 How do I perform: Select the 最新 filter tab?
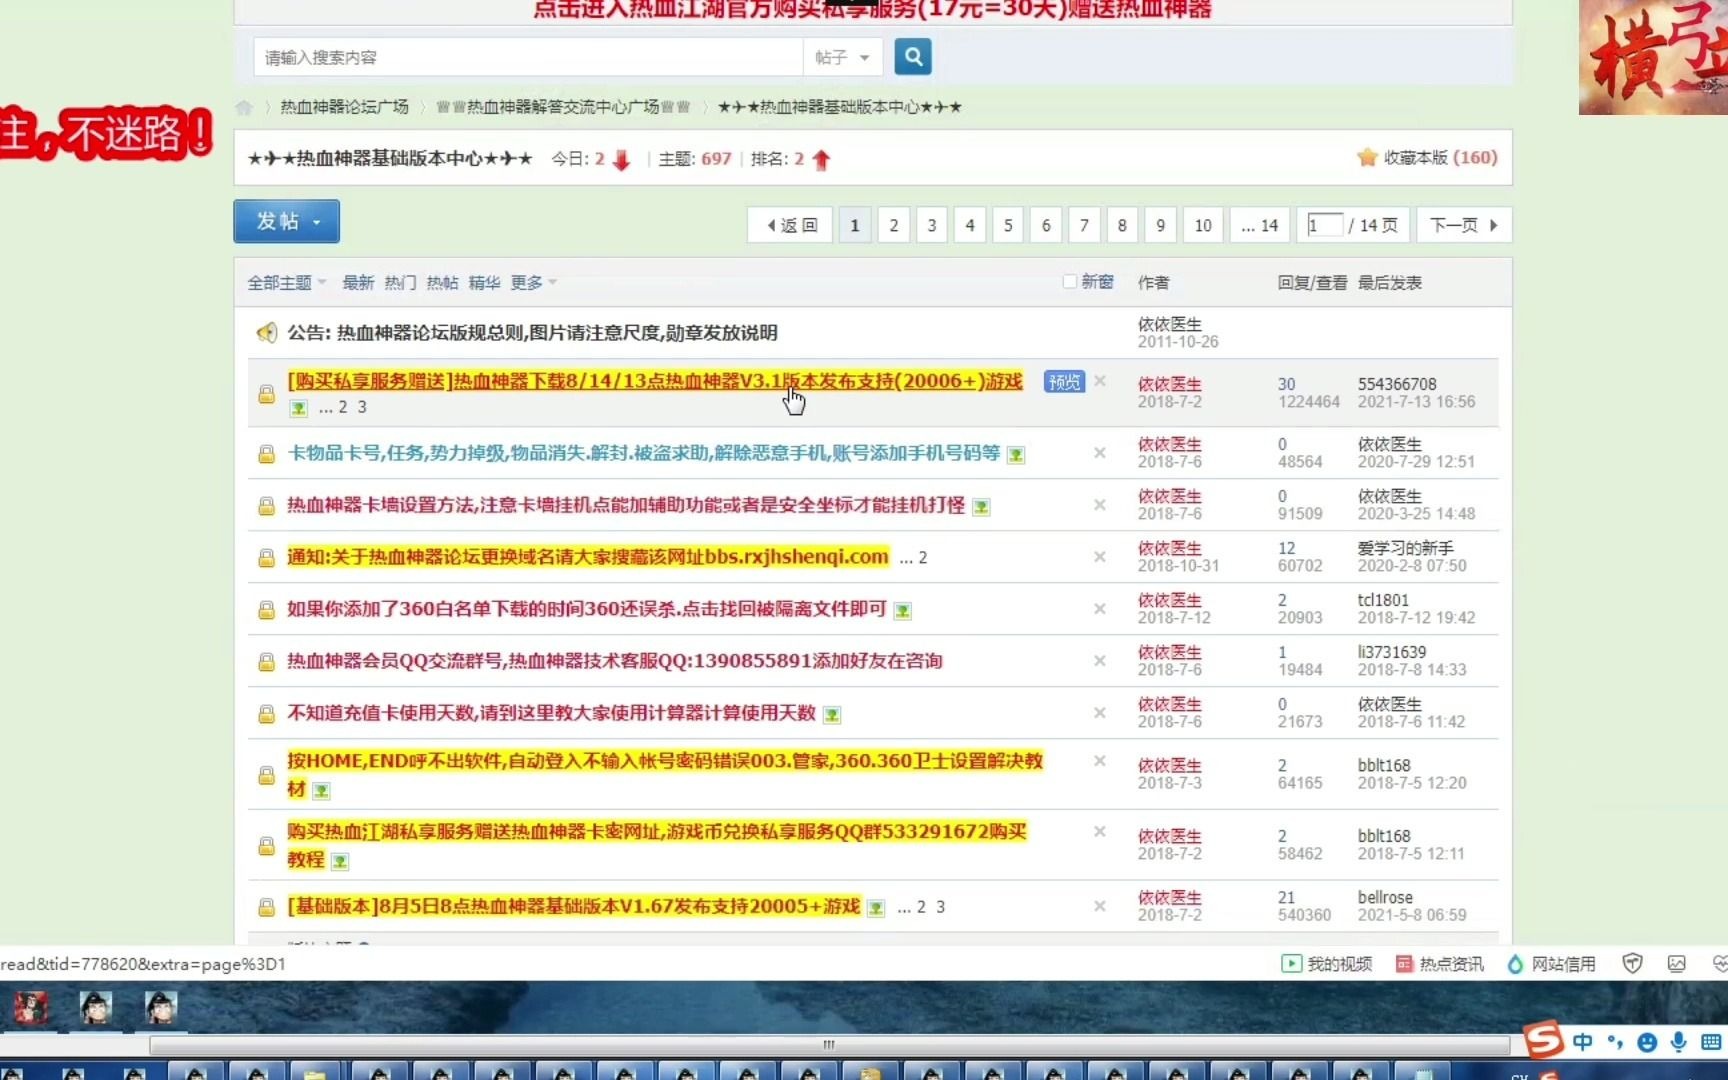(358, 283)
